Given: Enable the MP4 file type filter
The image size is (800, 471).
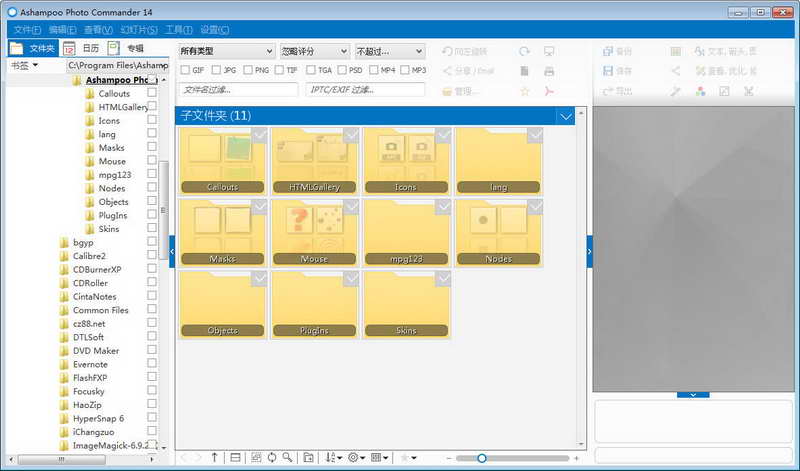Looking at the screenshot, I should pyautogui.click(x=373, y=70).
